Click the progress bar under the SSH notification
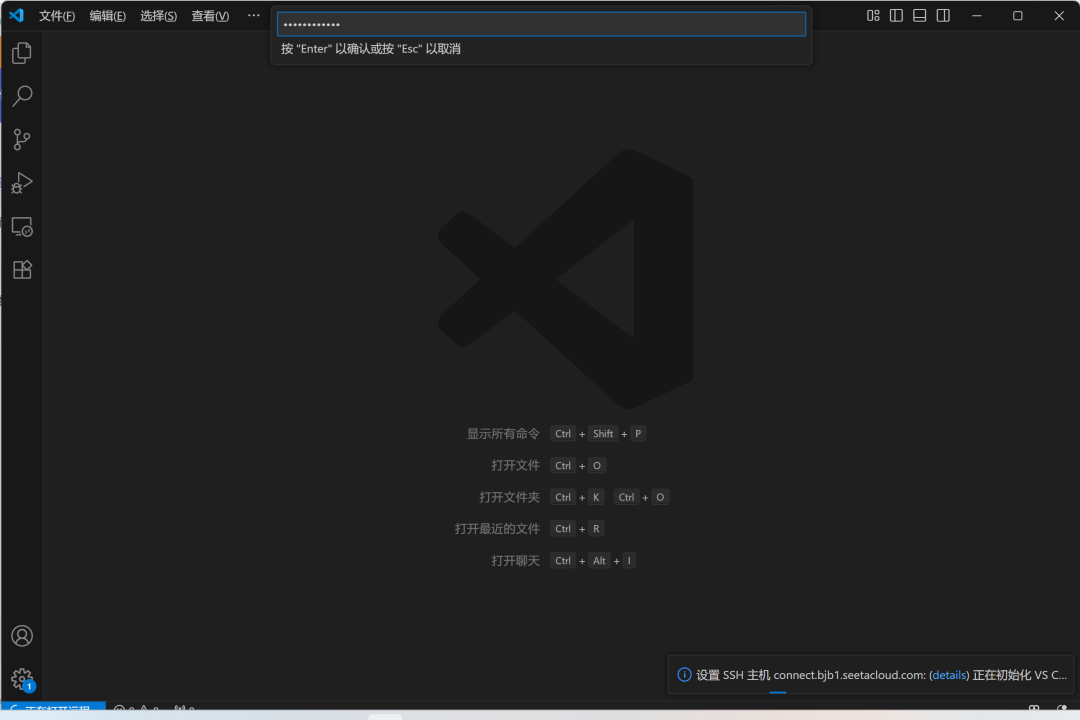 point(778,692)
